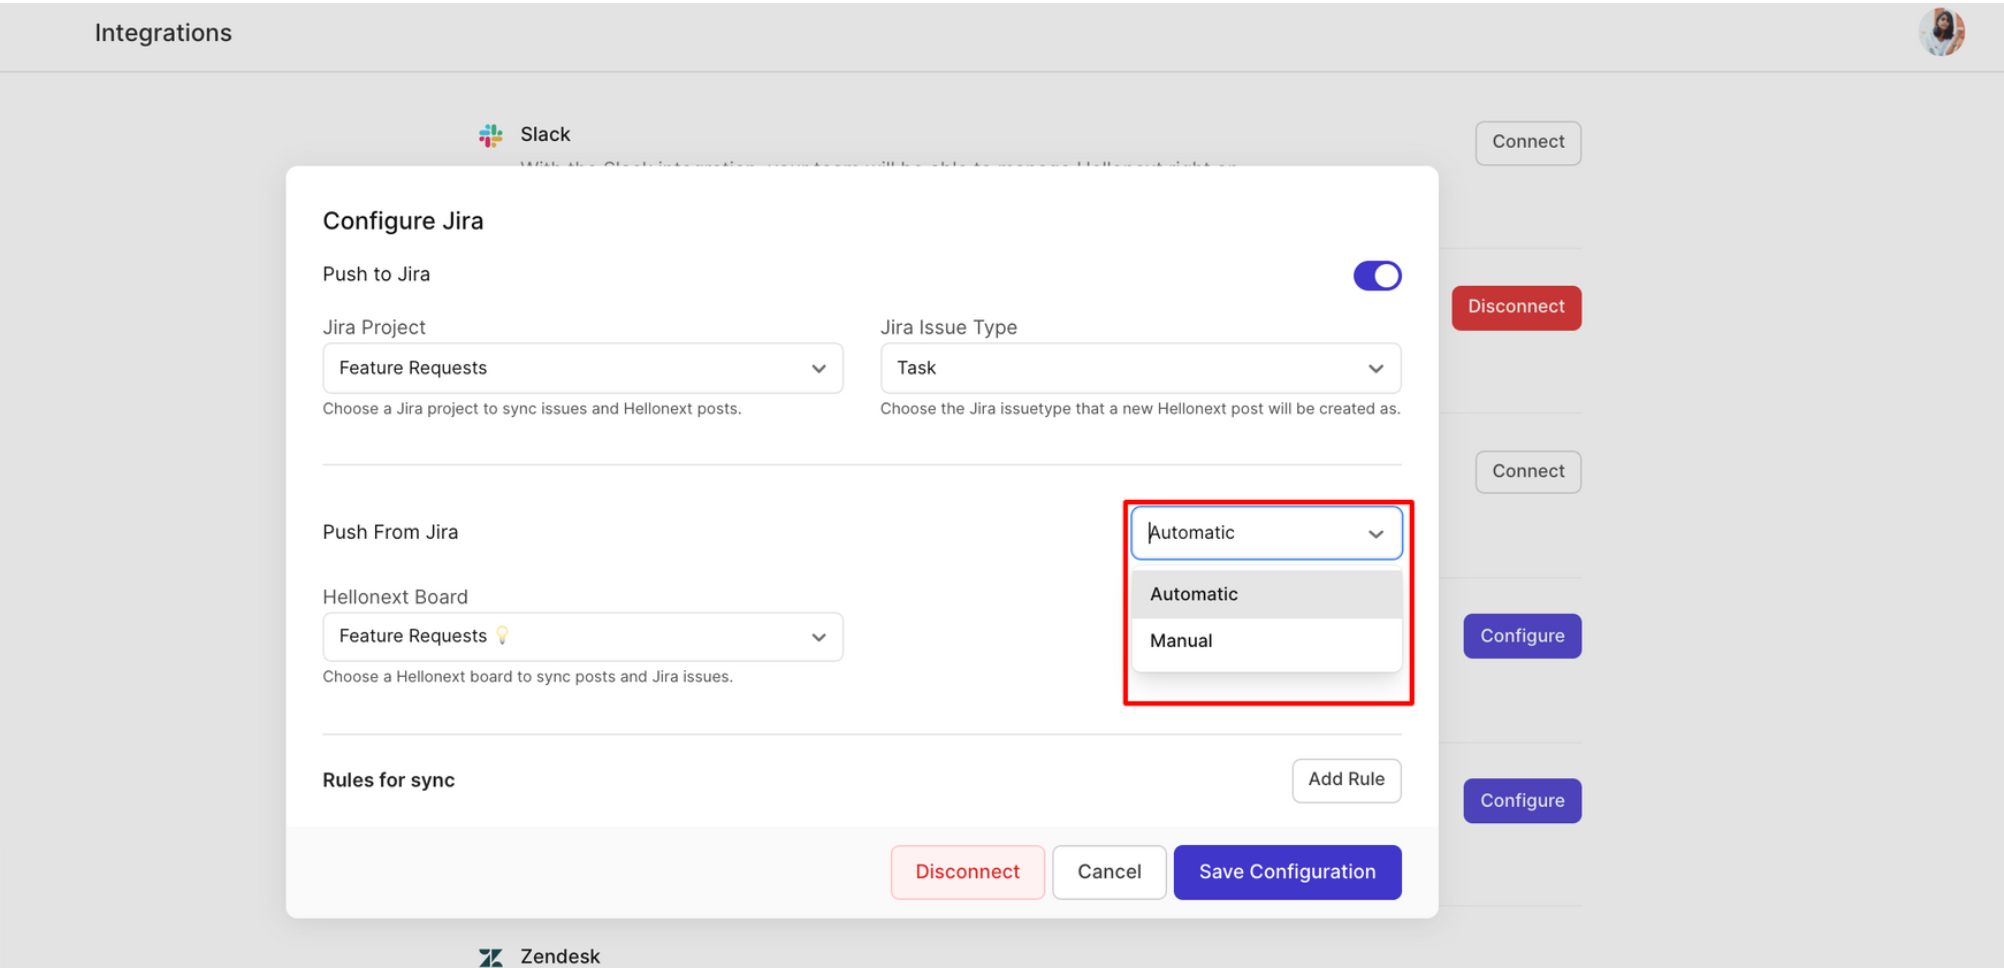Click the Slack integration icon

pyautogui.click(x=490, y=135)
